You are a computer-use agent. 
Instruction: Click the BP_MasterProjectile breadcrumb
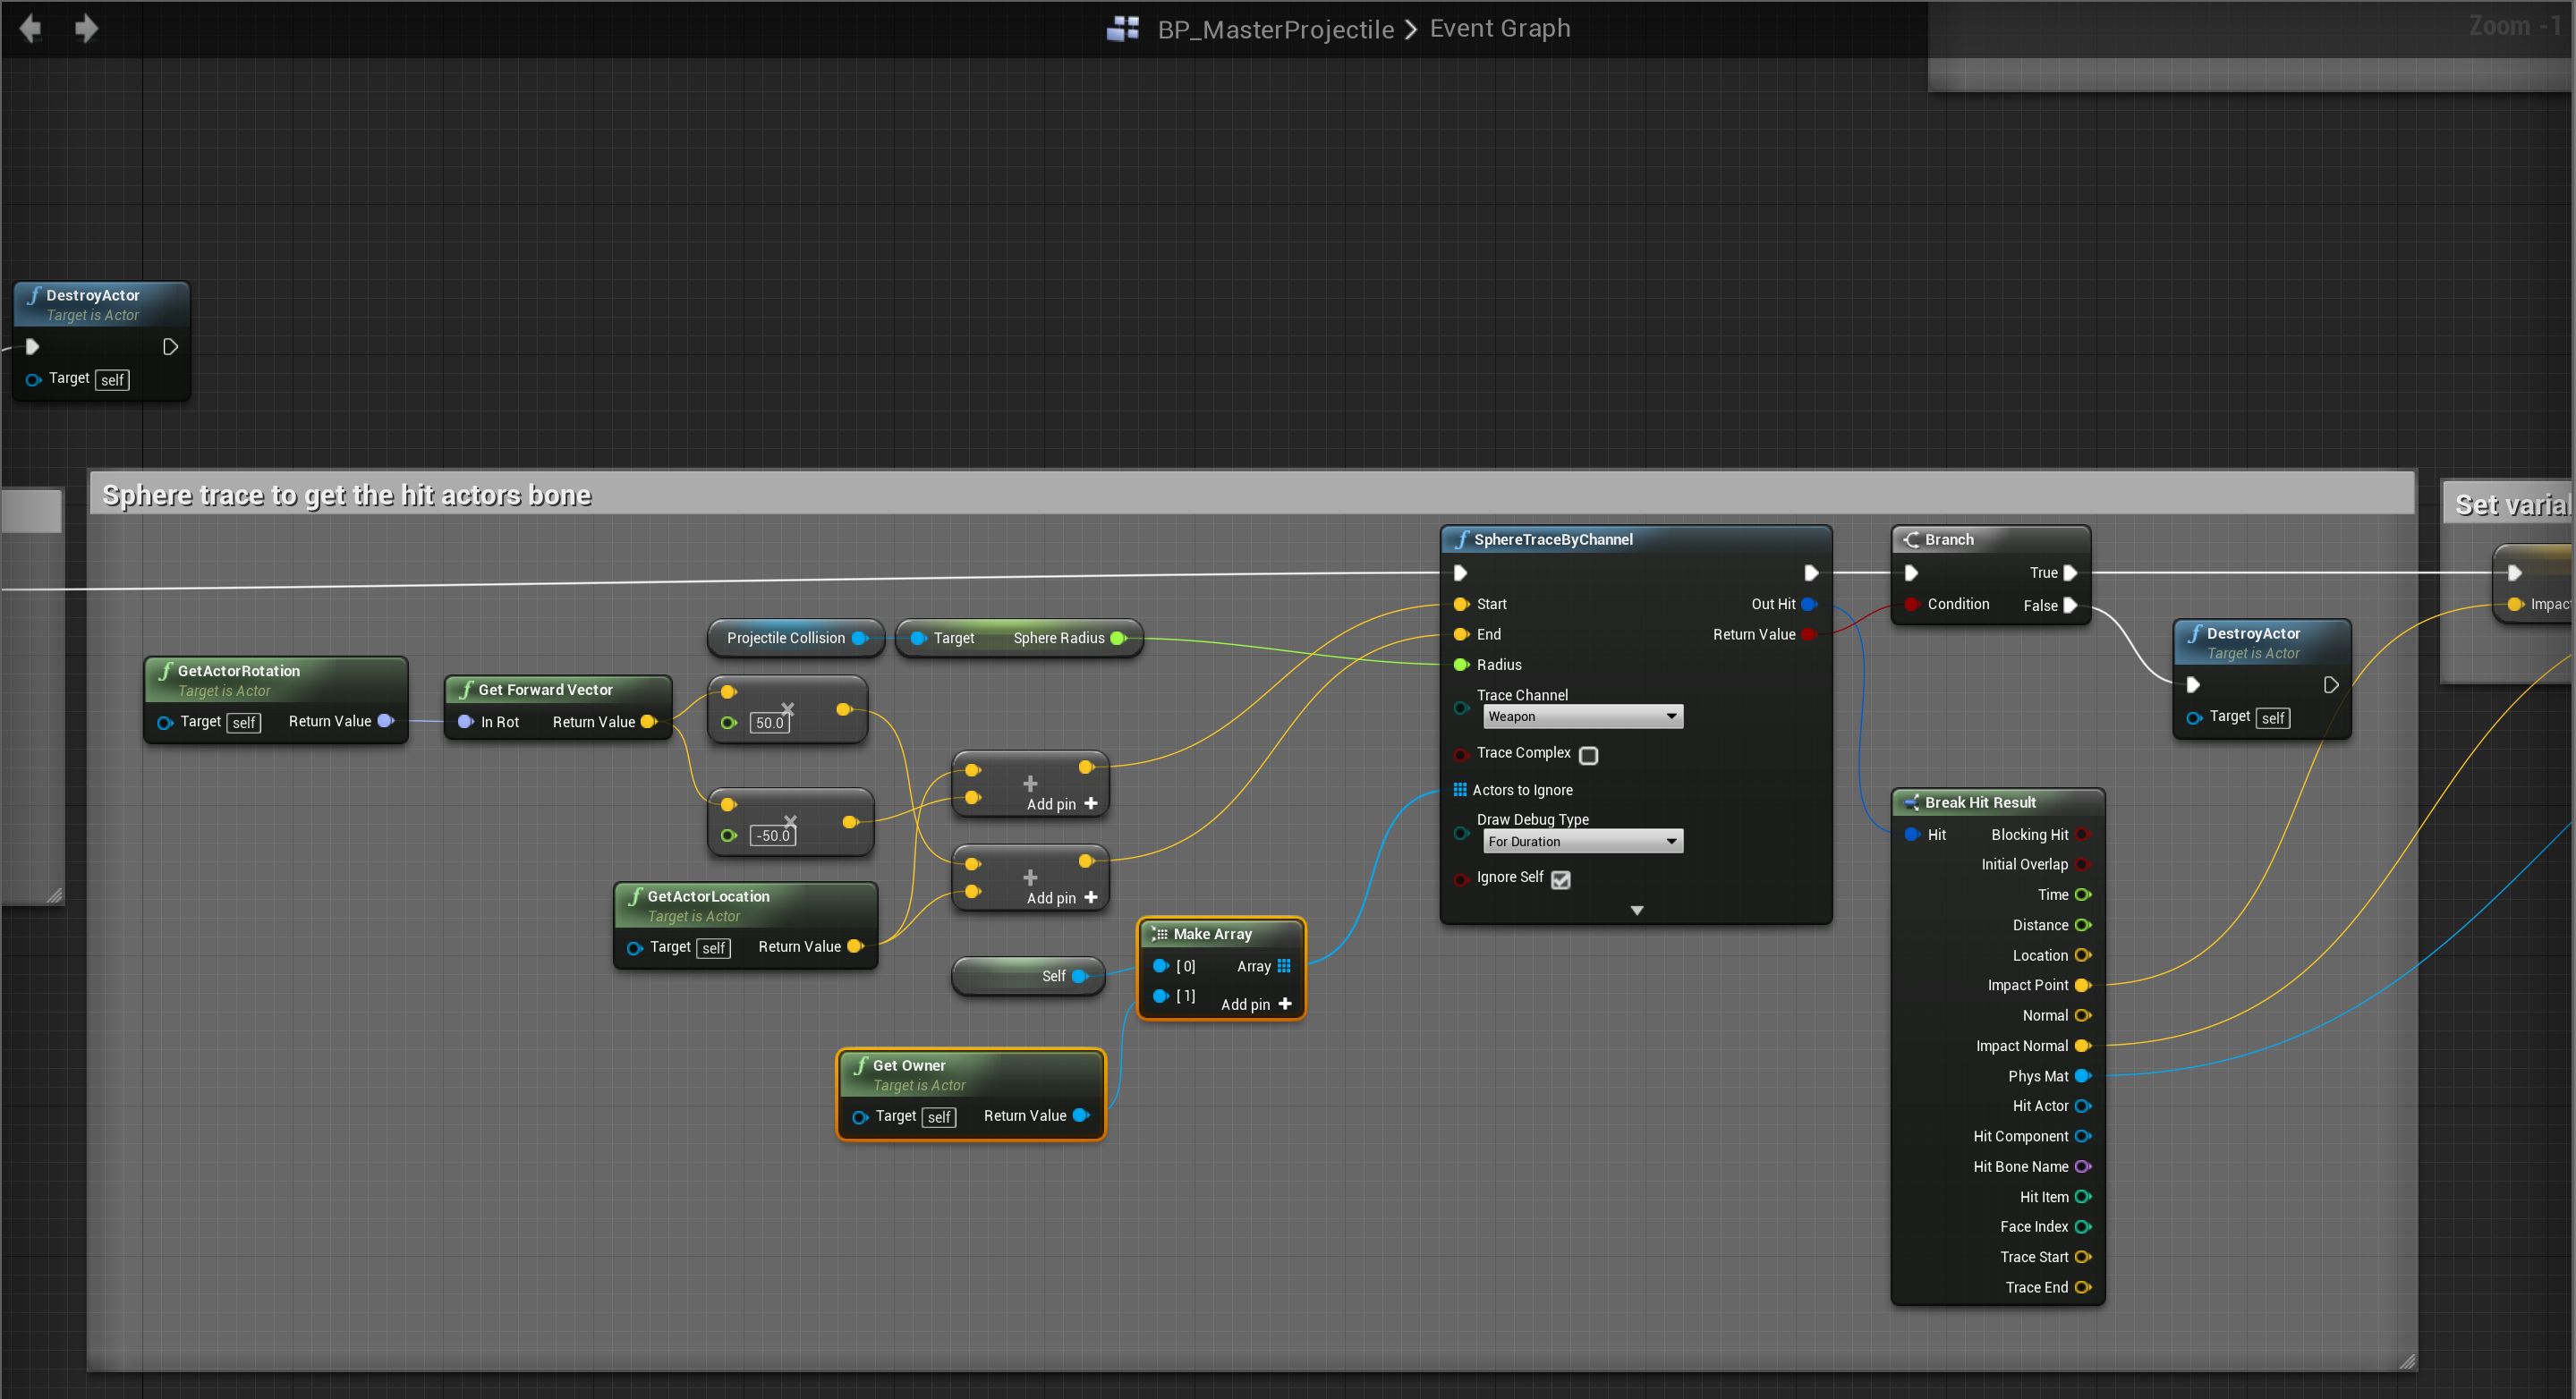pos(1275,29)
